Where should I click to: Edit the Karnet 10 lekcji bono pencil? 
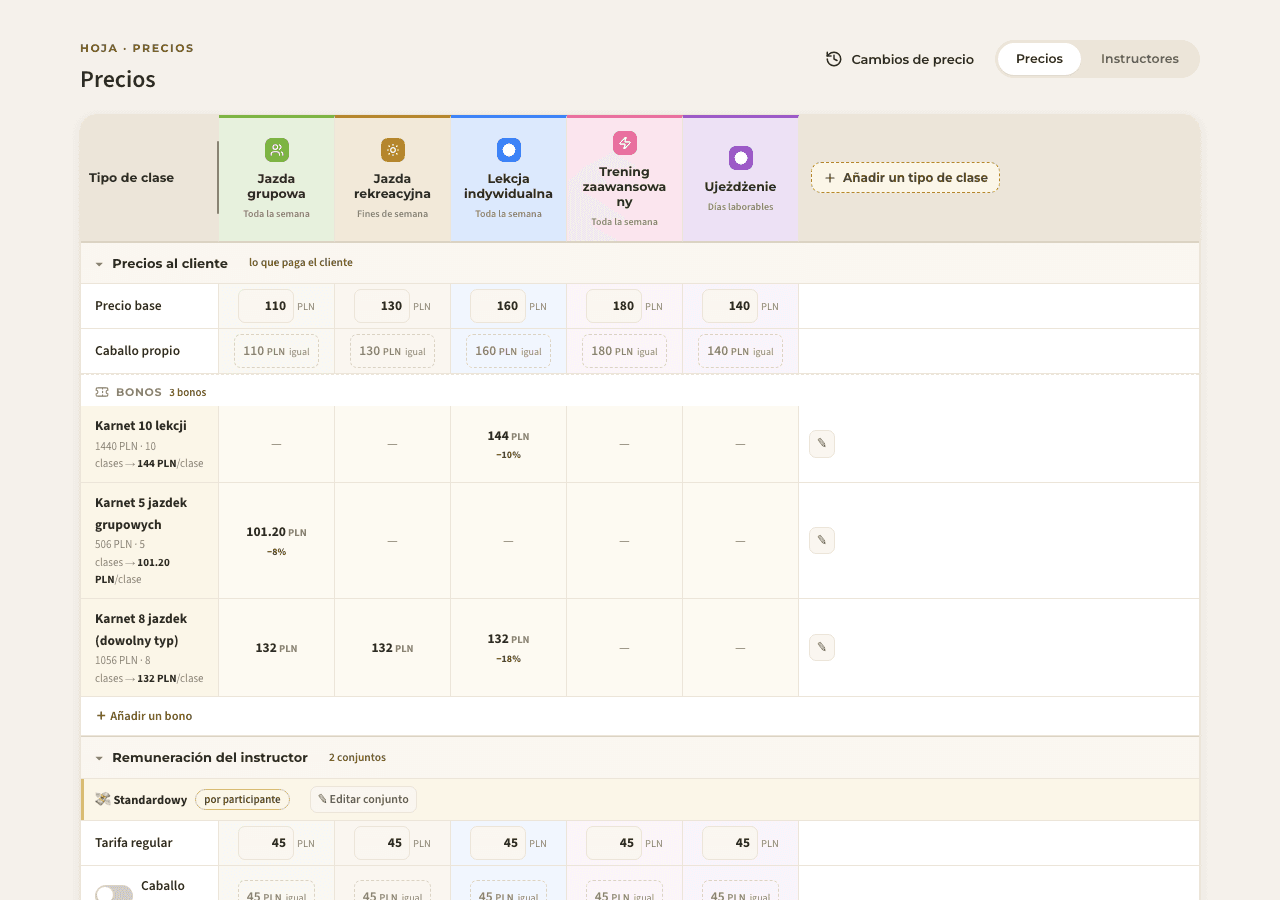pyautogui.click(x=822, y=444)
